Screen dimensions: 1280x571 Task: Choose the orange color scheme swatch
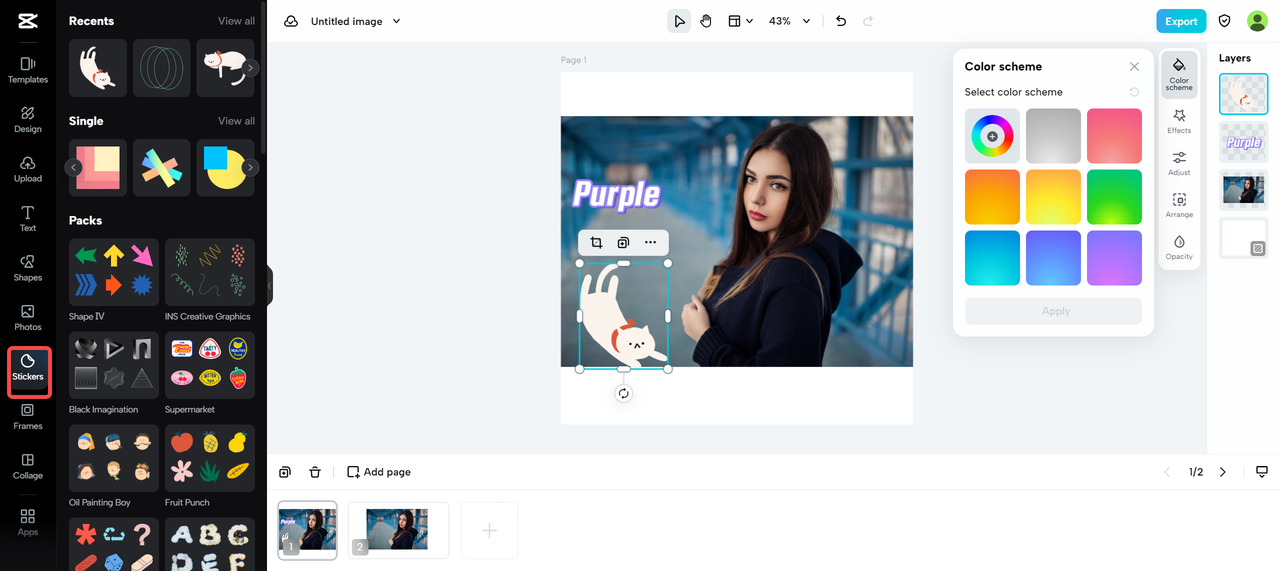pyautogui.click(x=992, y=197)
